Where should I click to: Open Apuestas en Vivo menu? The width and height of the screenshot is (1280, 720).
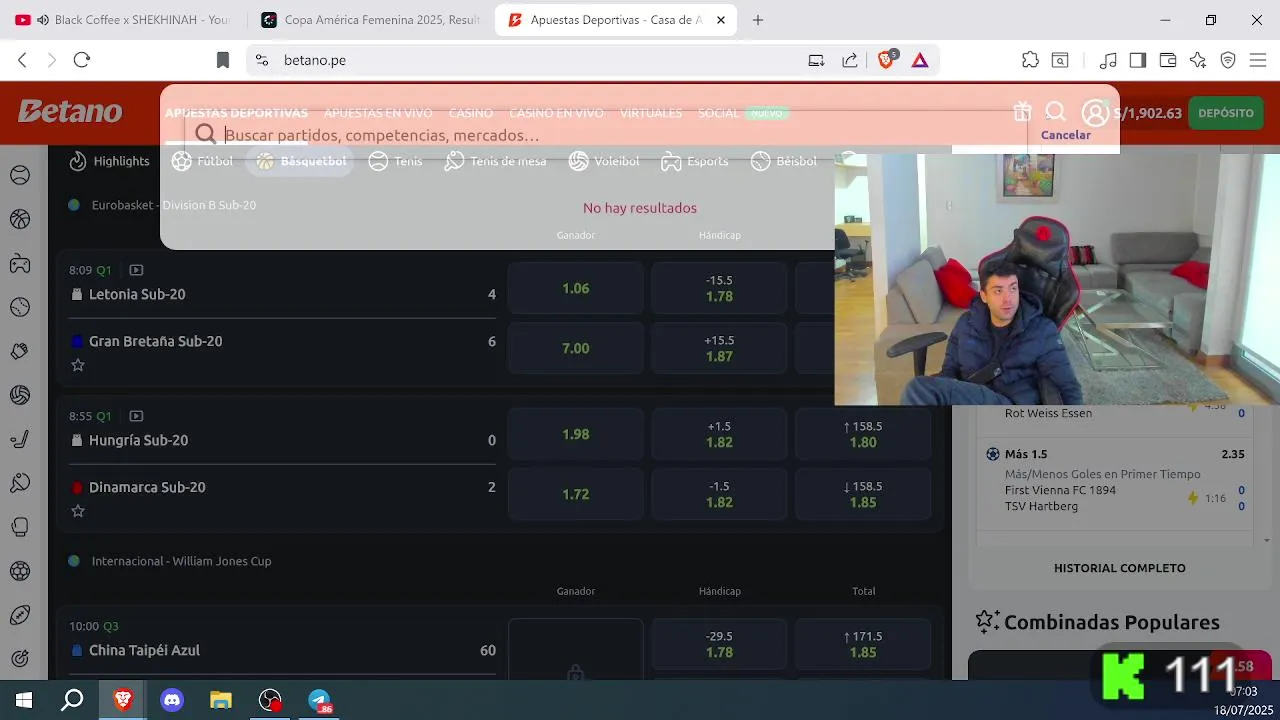[x=378, y=113]
